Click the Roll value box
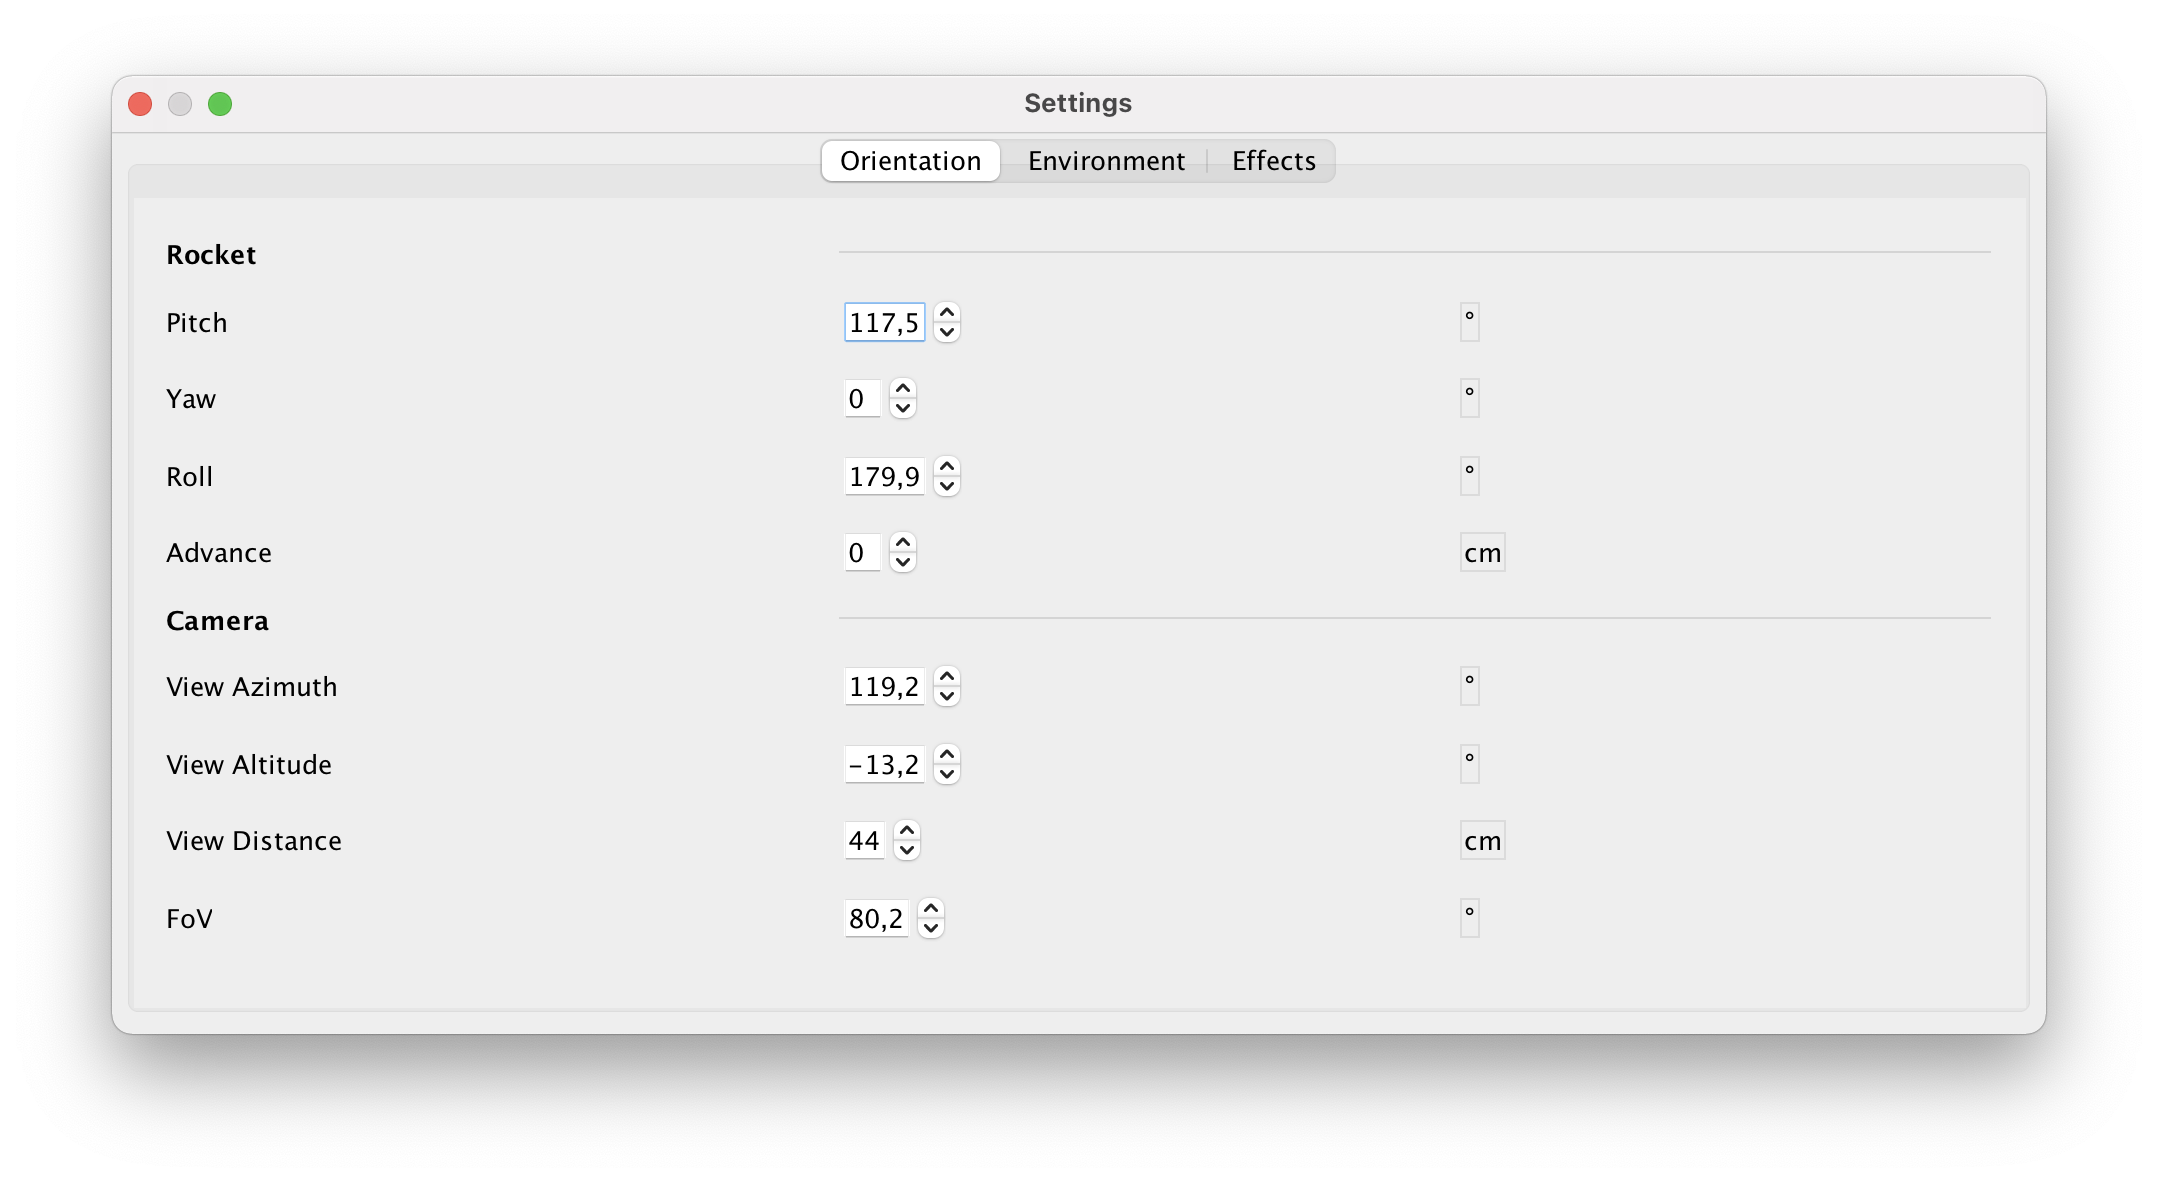 point(884,477)
